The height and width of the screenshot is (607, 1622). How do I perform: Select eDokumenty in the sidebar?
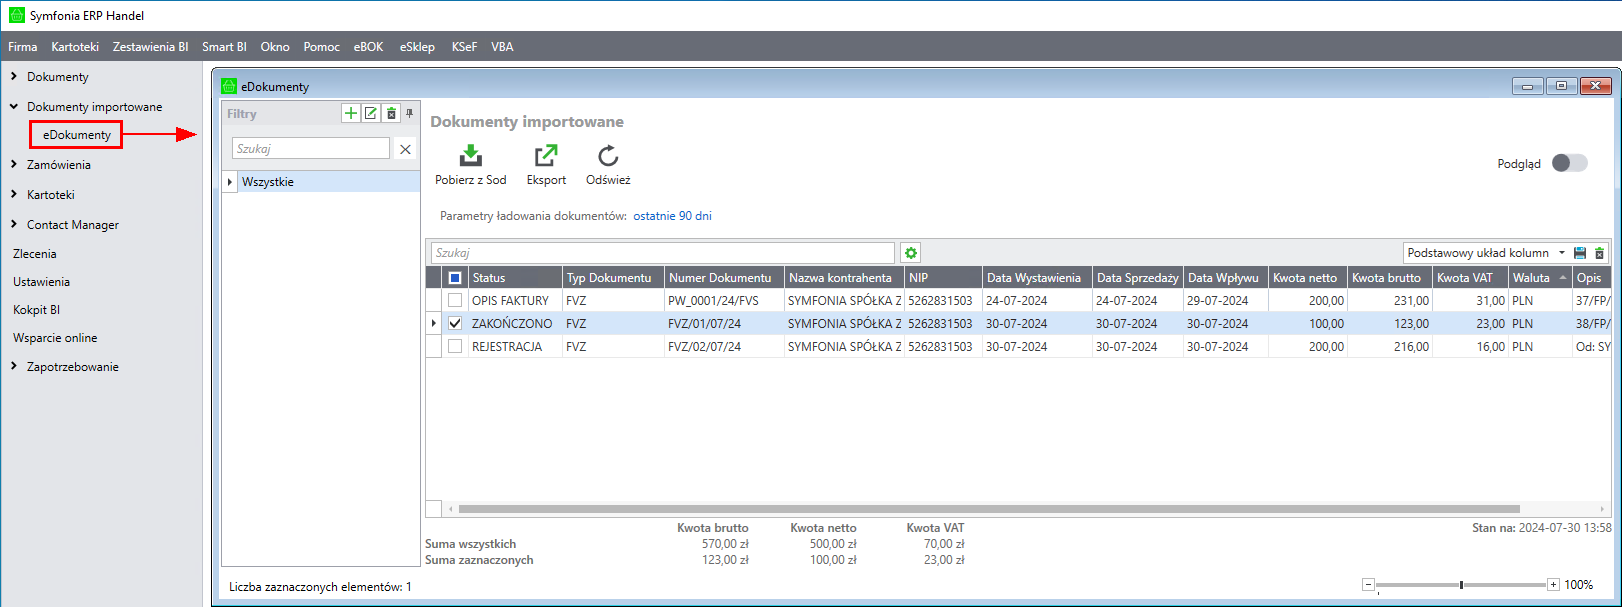pos(77,135)
